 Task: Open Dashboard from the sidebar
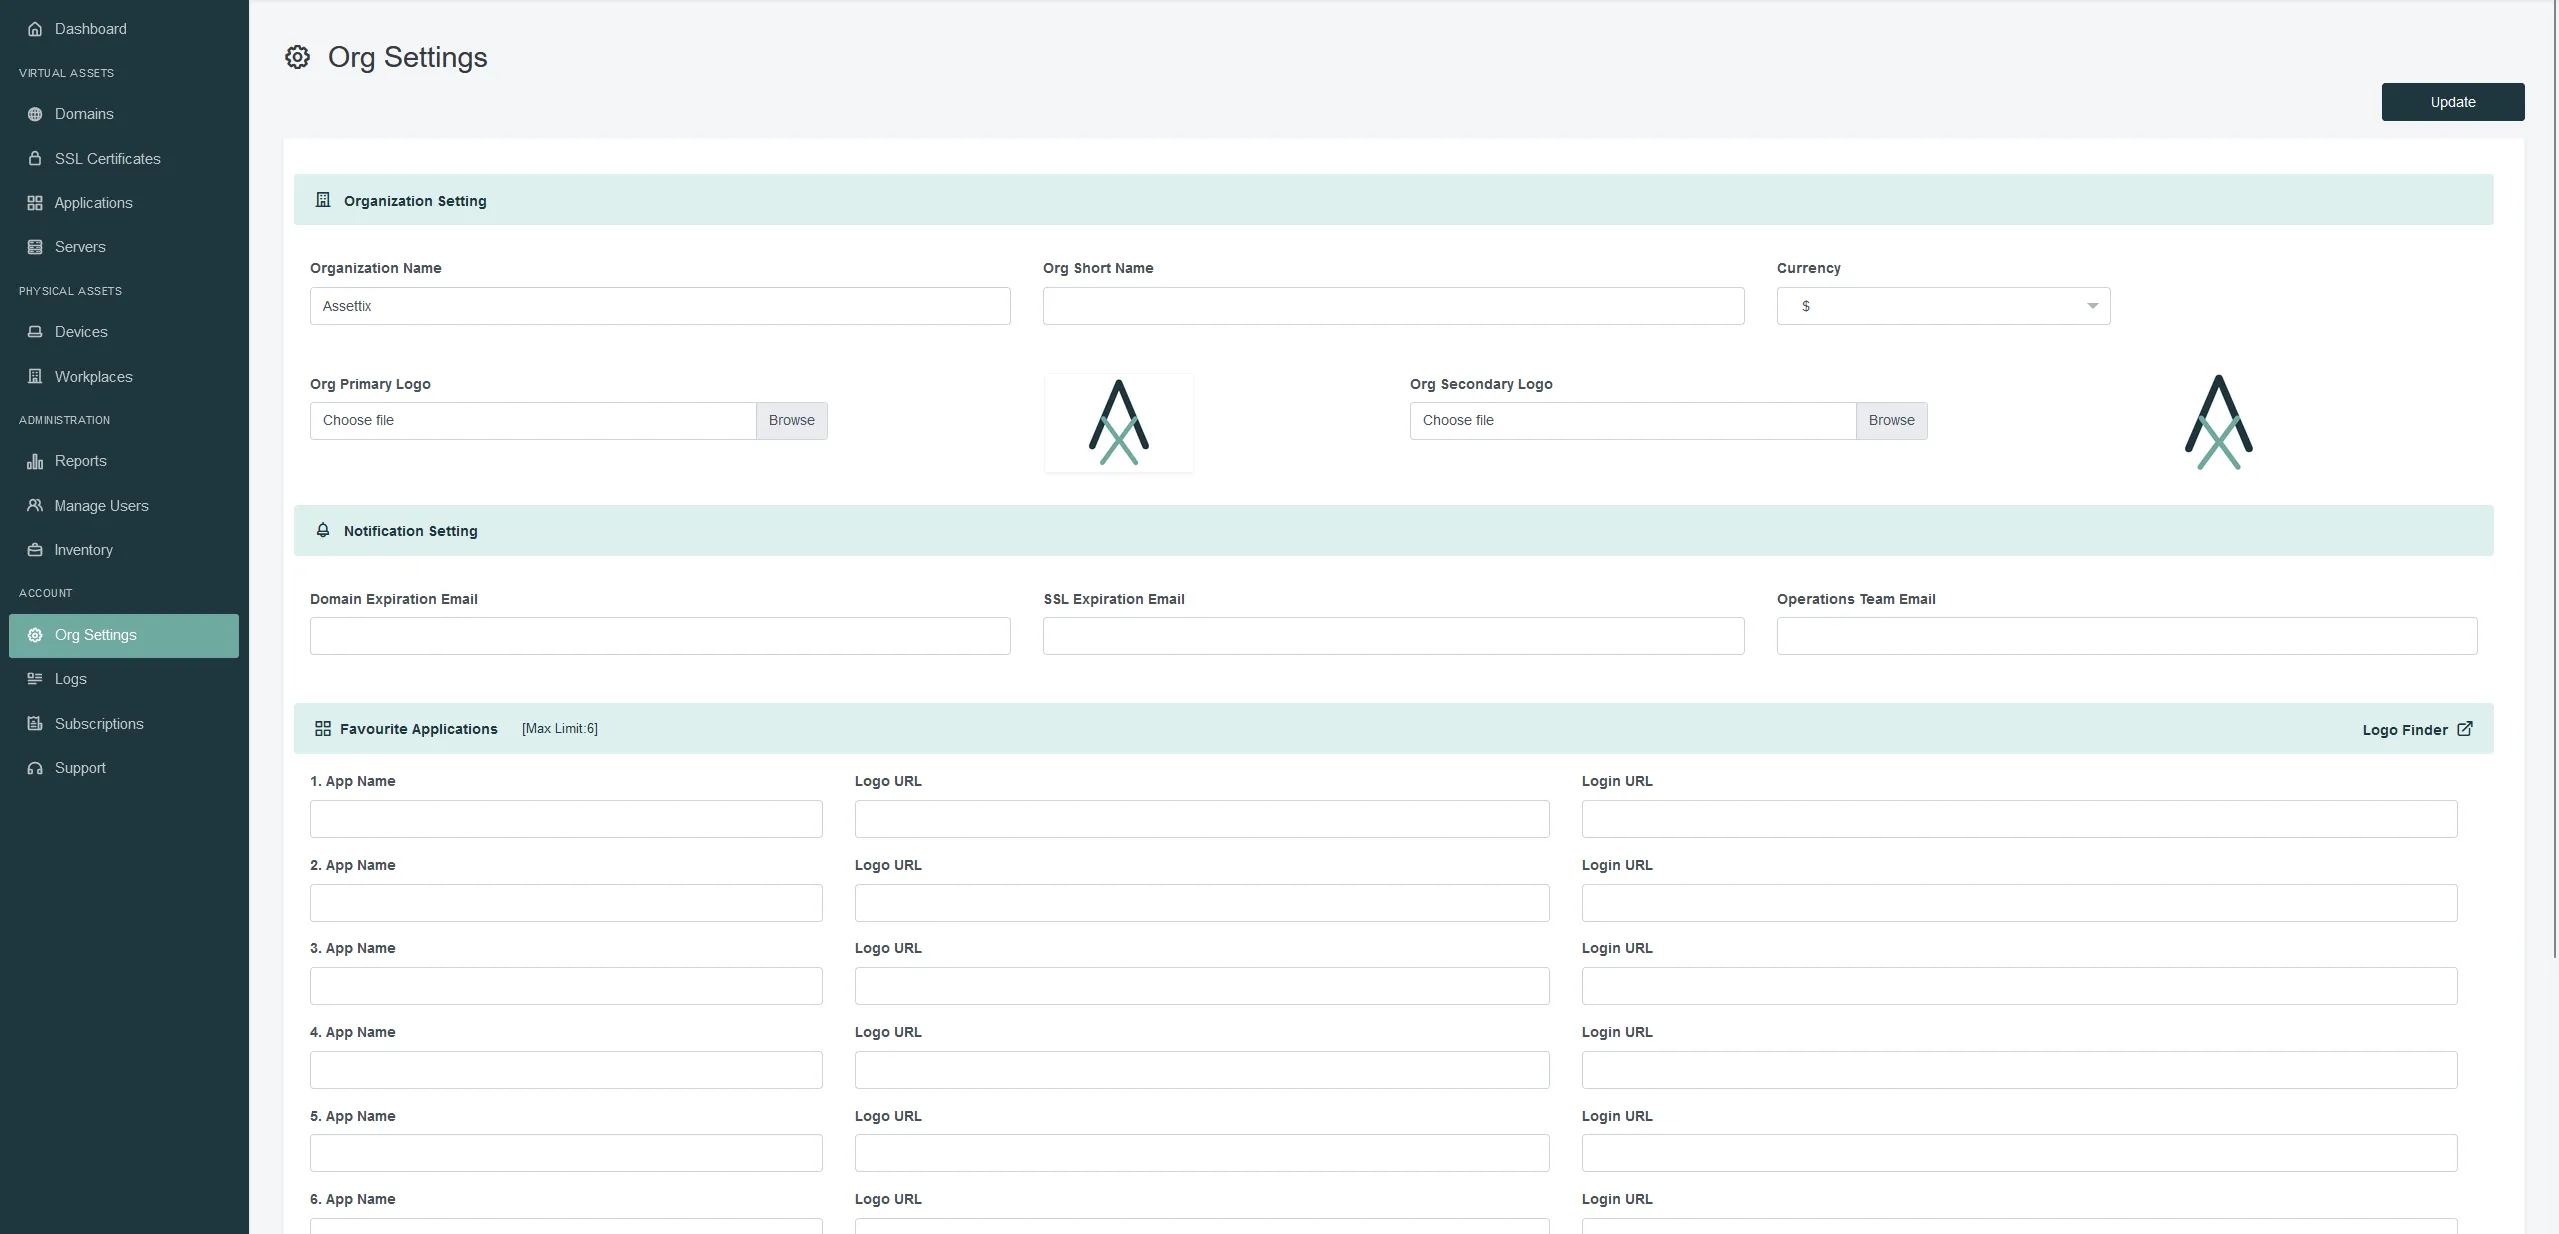click(124, 29)
